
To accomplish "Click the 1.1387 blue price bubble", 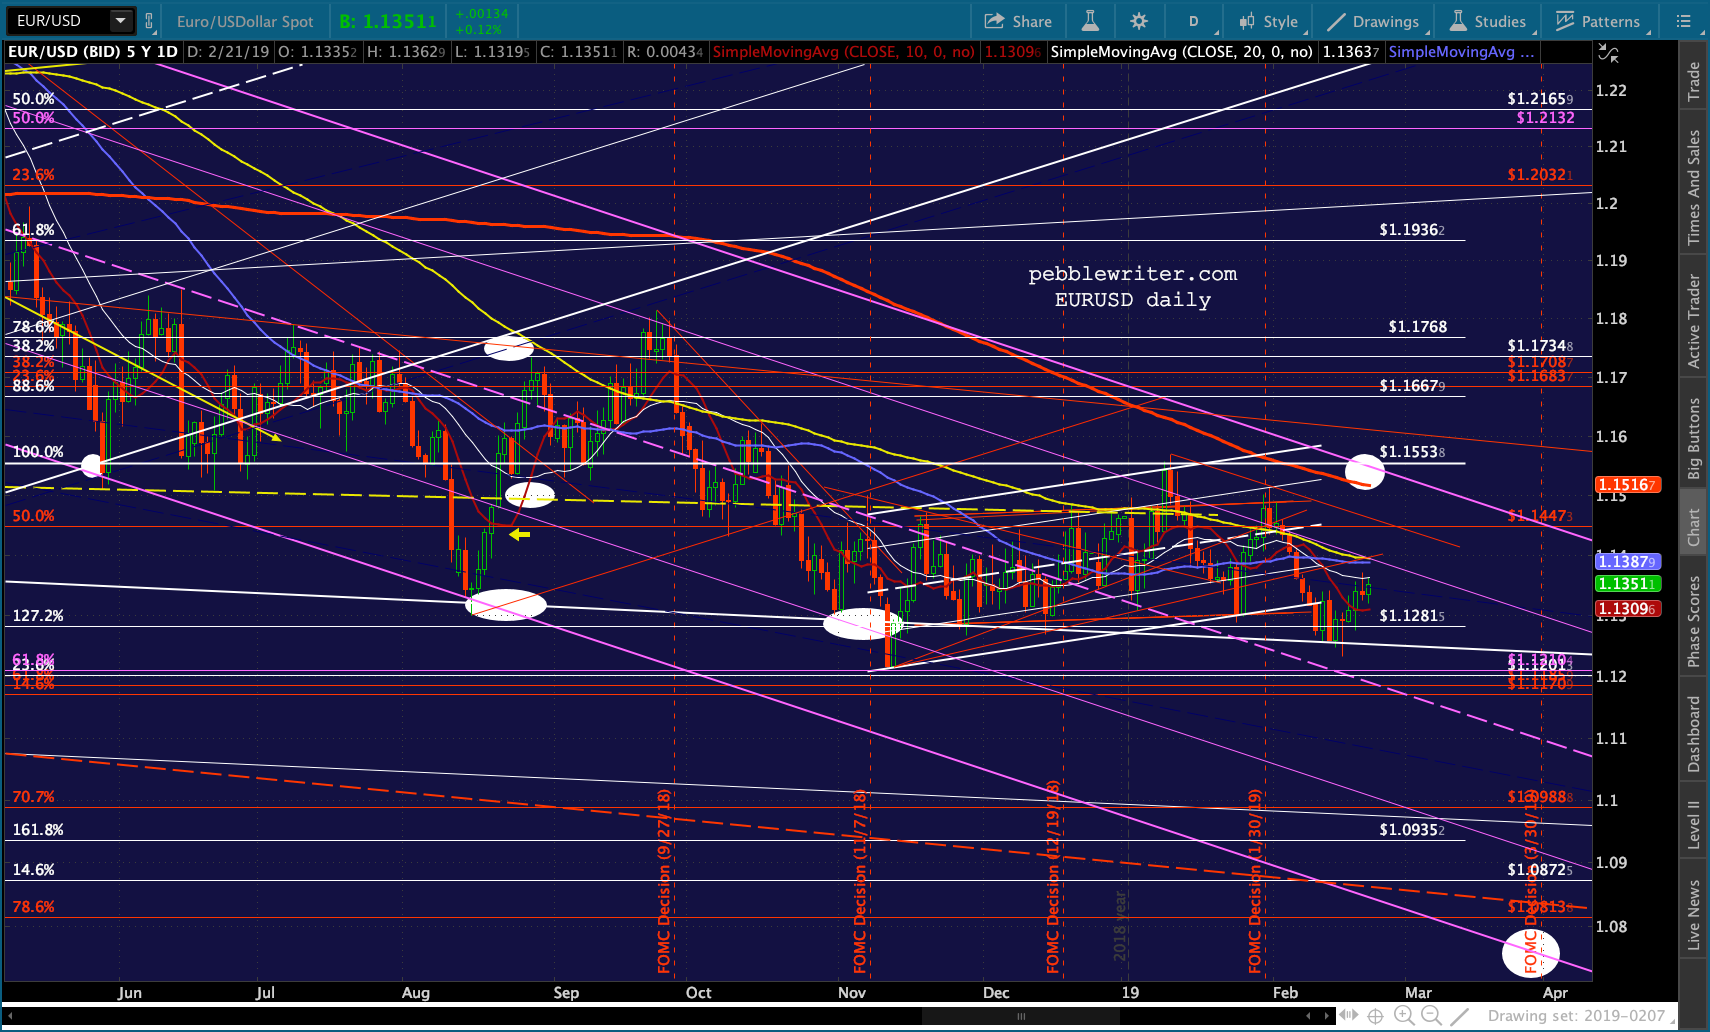I will click(x=1628, y=562).
